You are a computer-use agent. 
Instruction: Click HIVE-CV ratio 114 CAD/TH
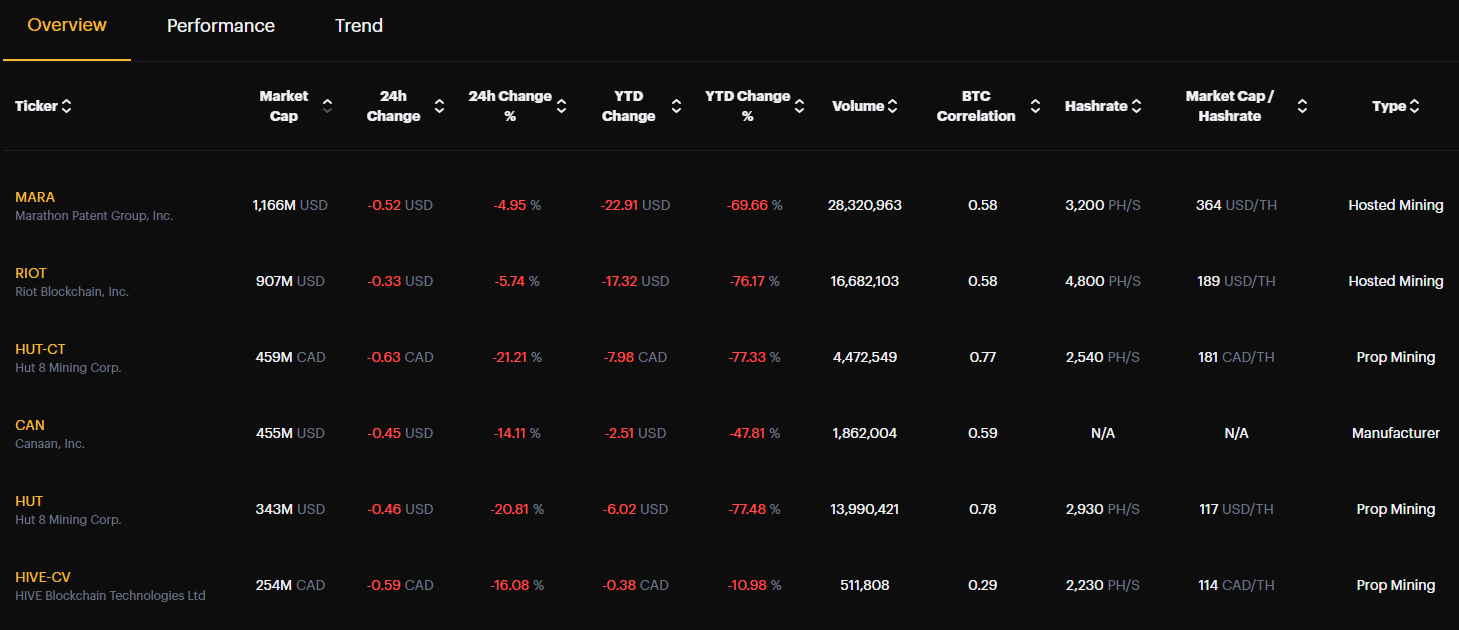tap(1236, 585)
